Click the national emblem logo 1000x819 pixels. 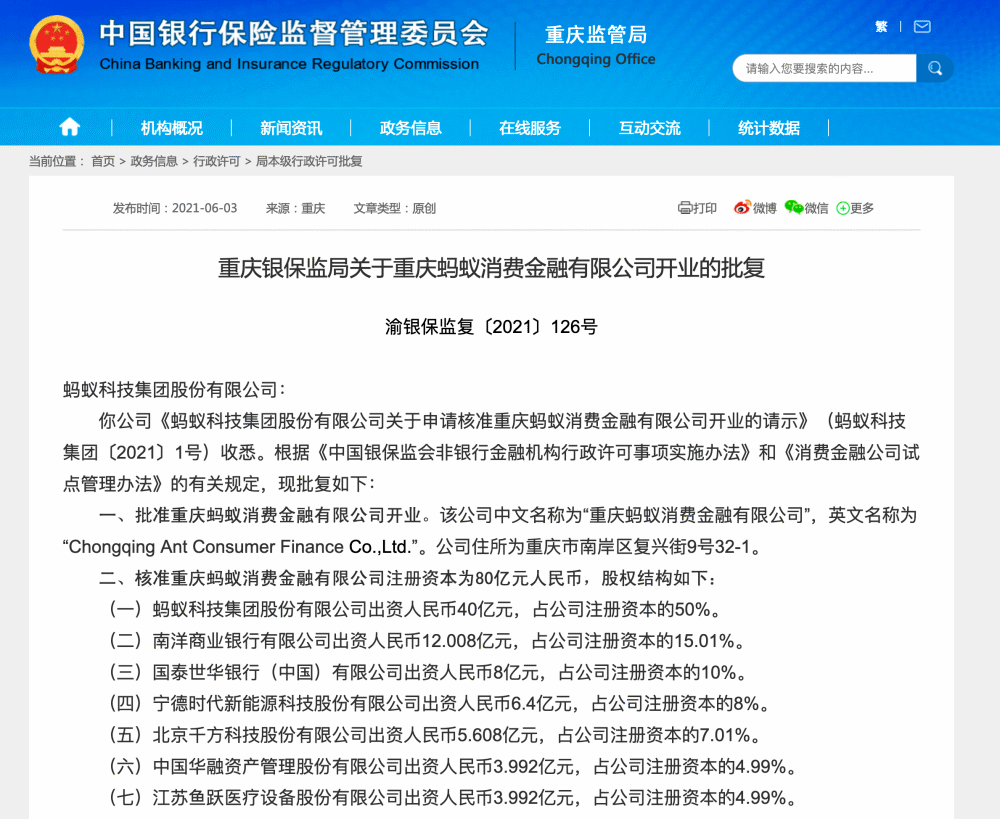point(57,47)
